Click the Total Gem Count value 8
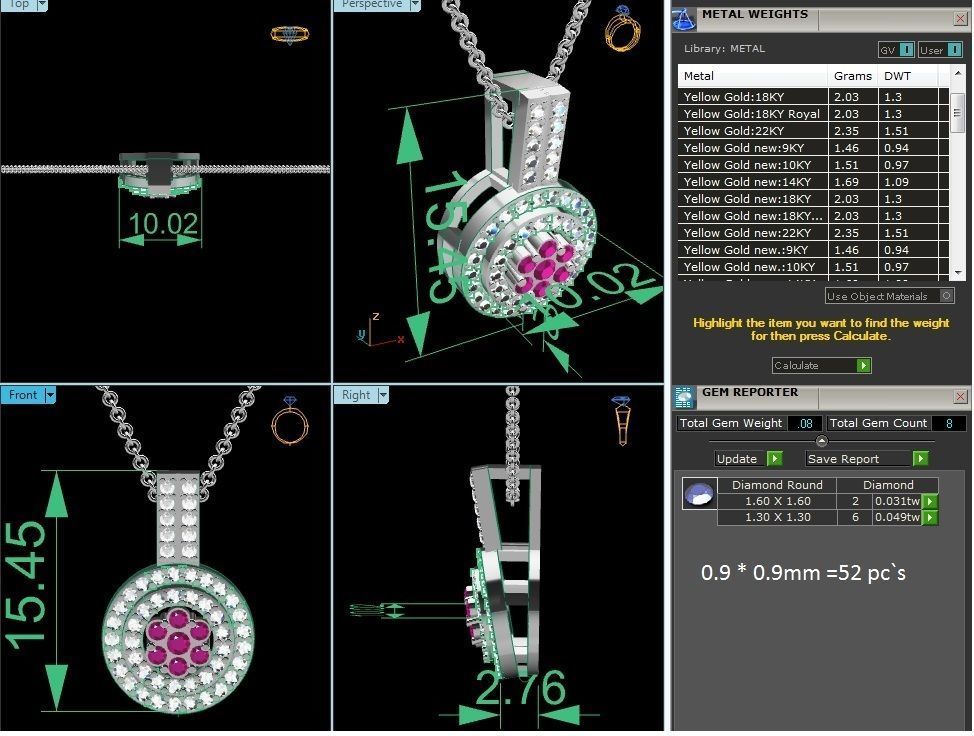The width and height of the screenshot is (974, 736). (x=949, y=423)
